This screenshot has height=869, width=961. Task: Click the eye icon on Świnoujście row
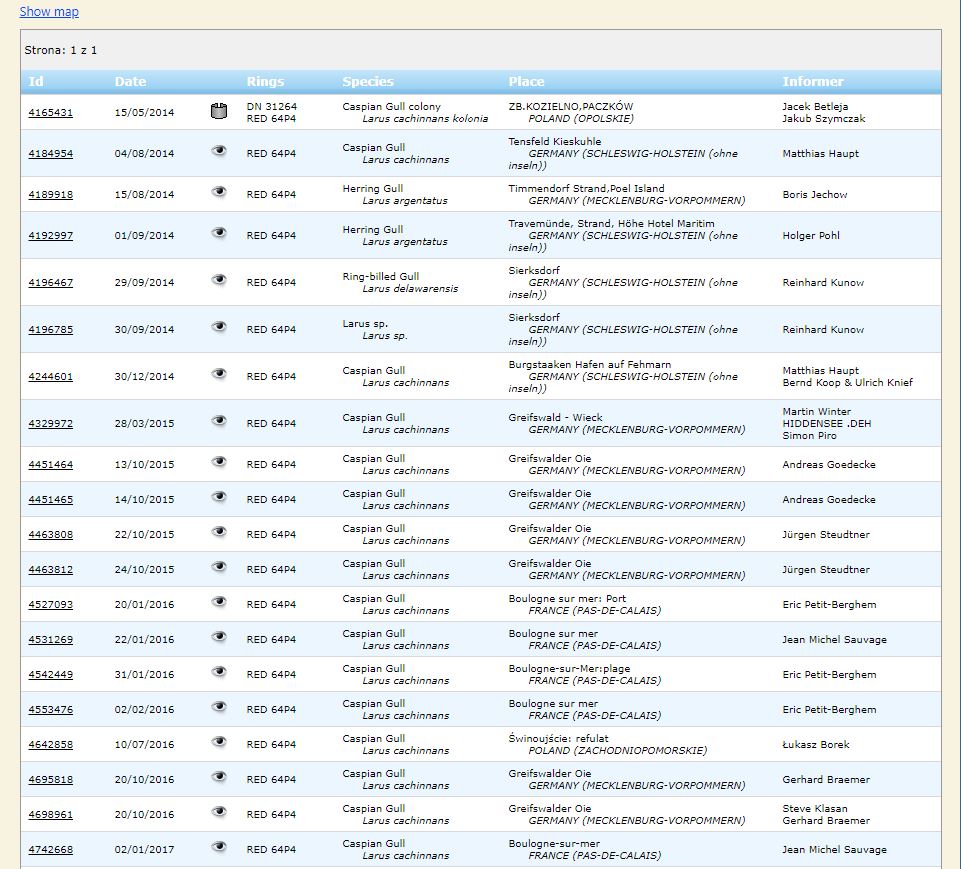(x=219, y=742)
